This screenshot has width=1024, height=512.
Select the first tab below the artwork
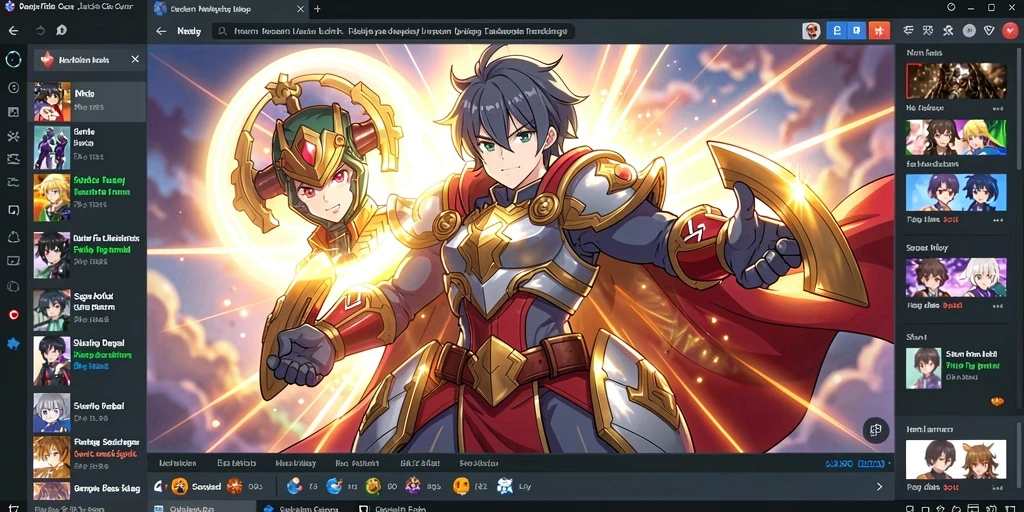tap(178, 463)
